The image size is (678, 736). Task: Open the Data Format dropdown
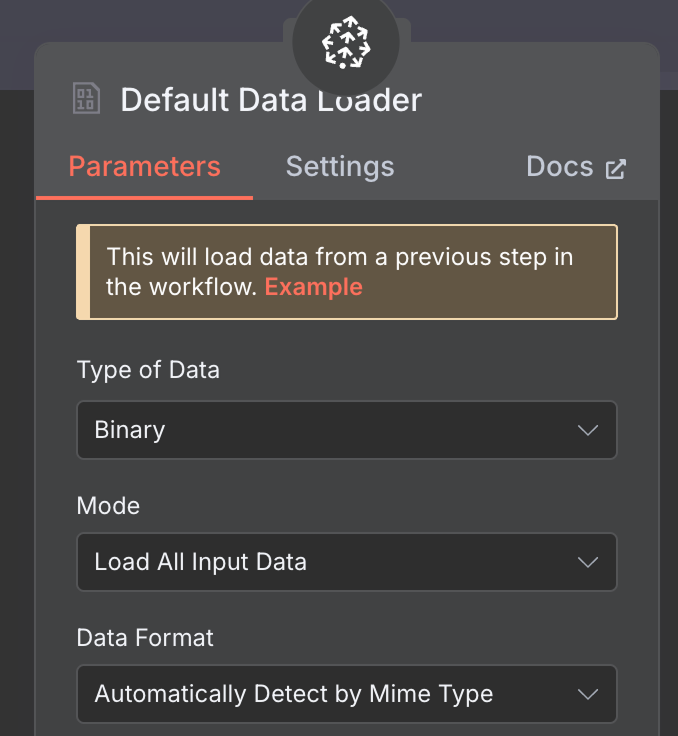pos(347,694)
